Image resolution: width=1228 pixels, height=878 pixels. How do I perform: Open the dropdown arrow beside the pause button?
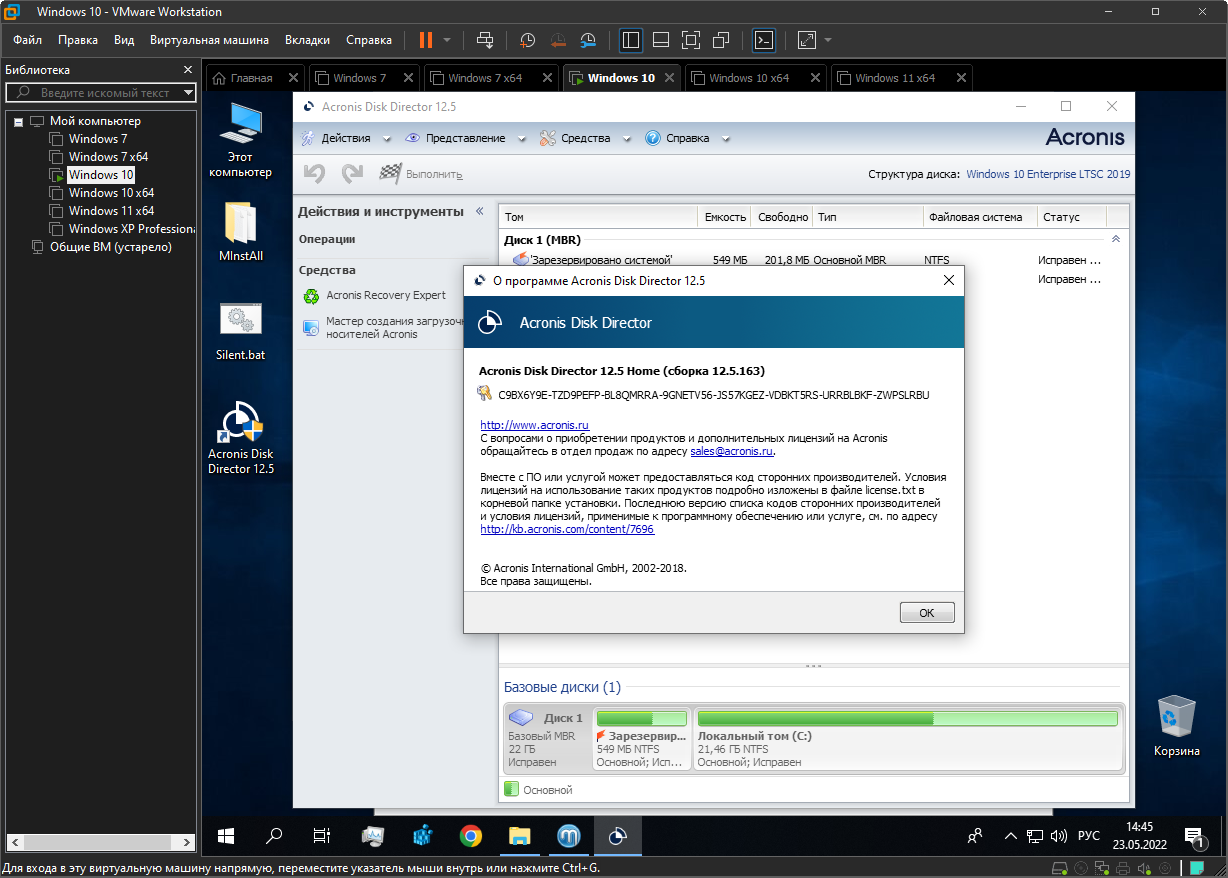447,40
